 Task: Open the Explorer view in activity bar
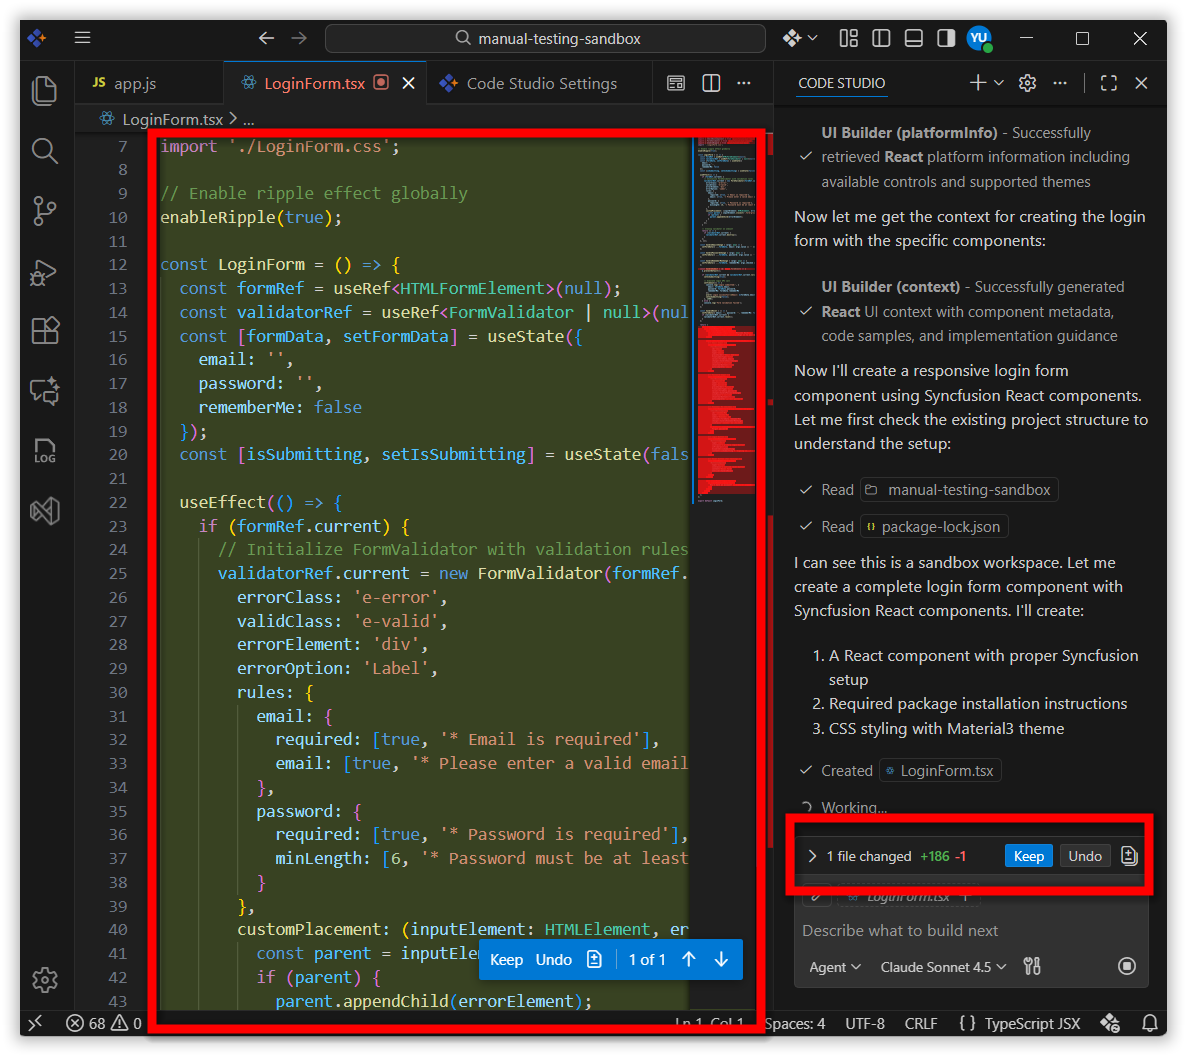(45, 90)
